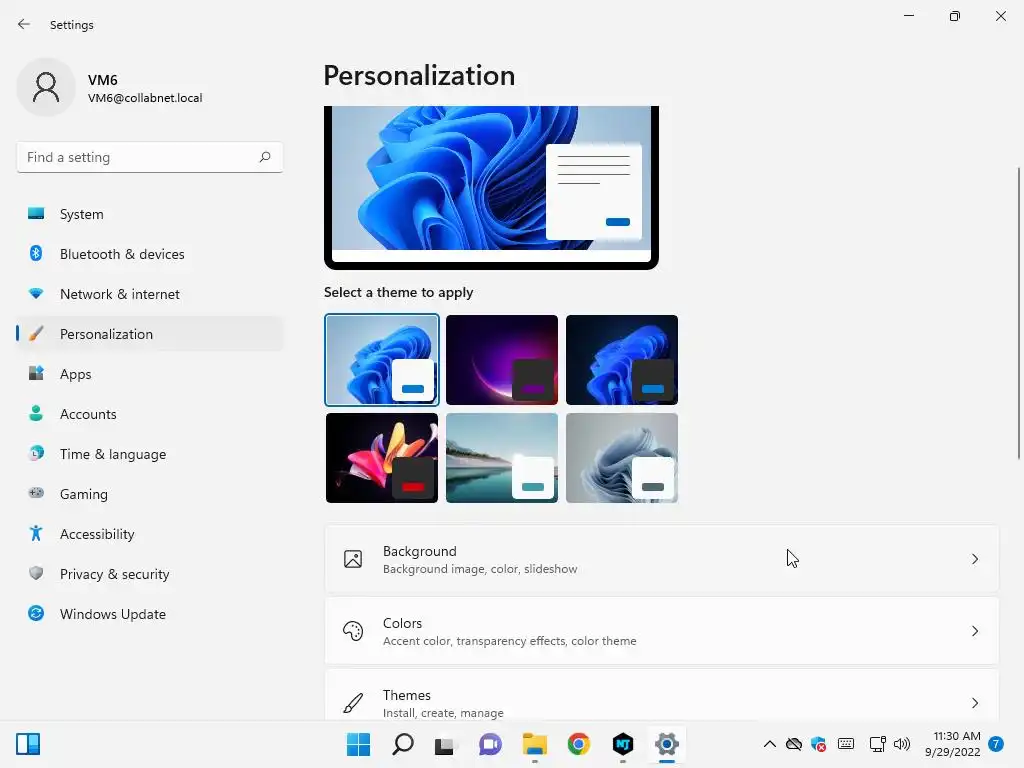The width and height of the screenshot is (1024, 768).
Task: Open Accessibility settings
Action: [x=150, y=534]
